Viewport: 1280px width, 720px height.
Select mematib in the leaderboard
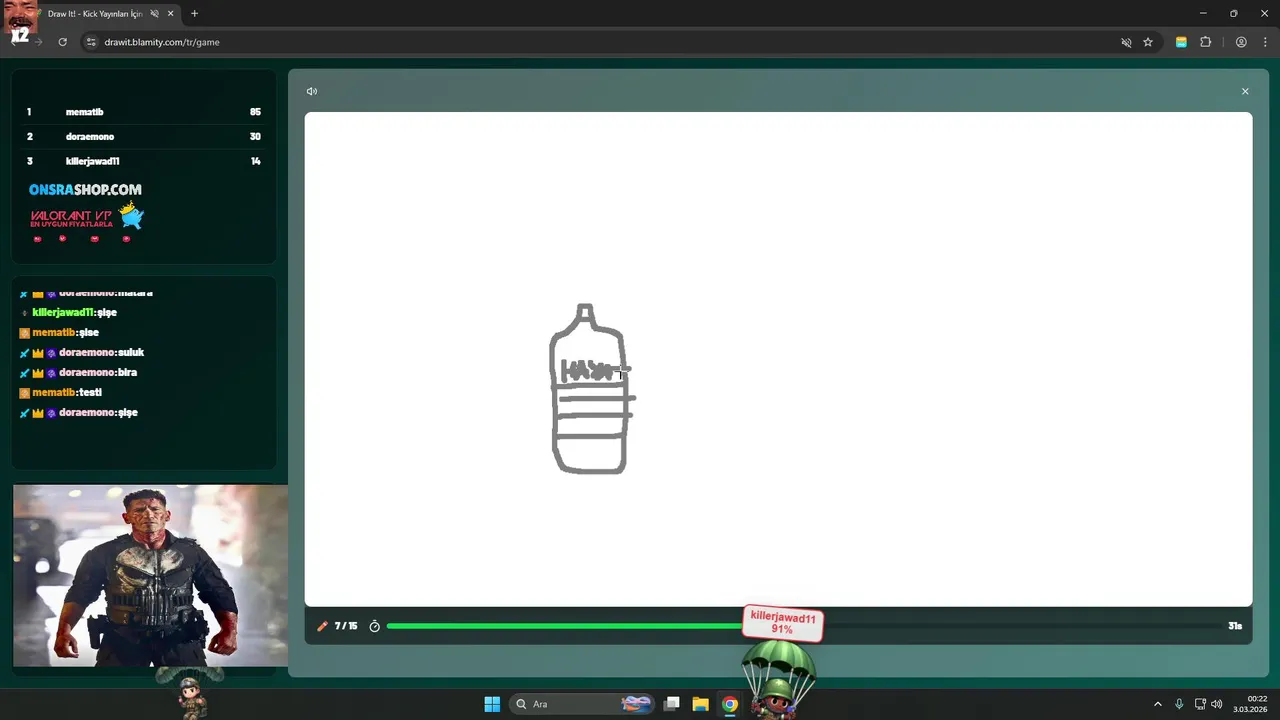pyautogui.click(x=85, y=112)
